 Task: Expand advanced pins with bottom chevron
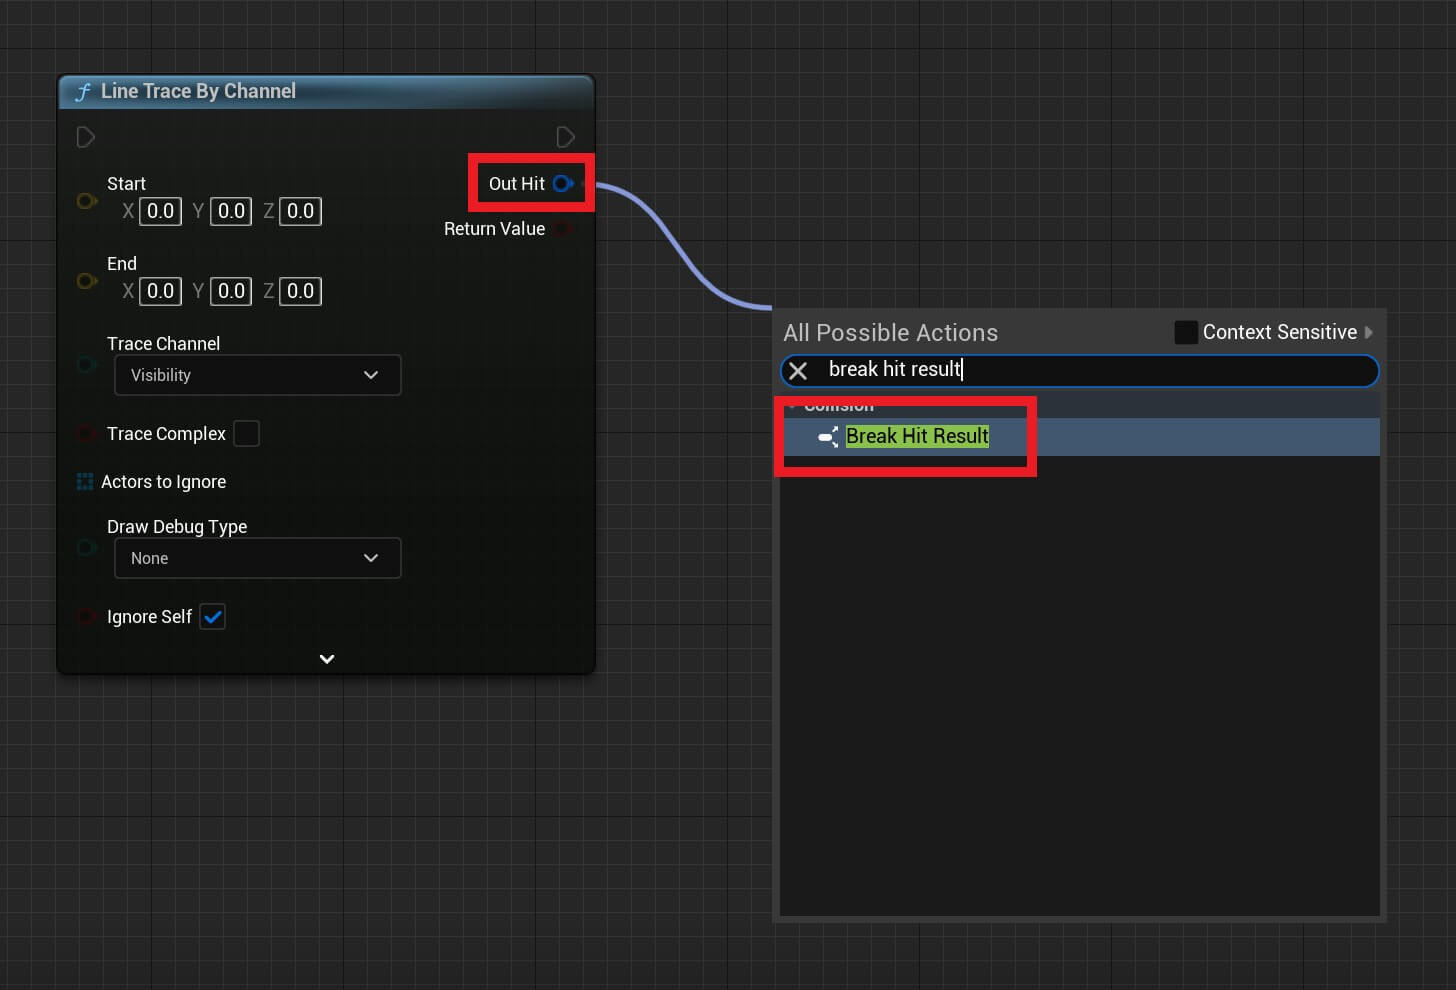click(x=327, y=659)
